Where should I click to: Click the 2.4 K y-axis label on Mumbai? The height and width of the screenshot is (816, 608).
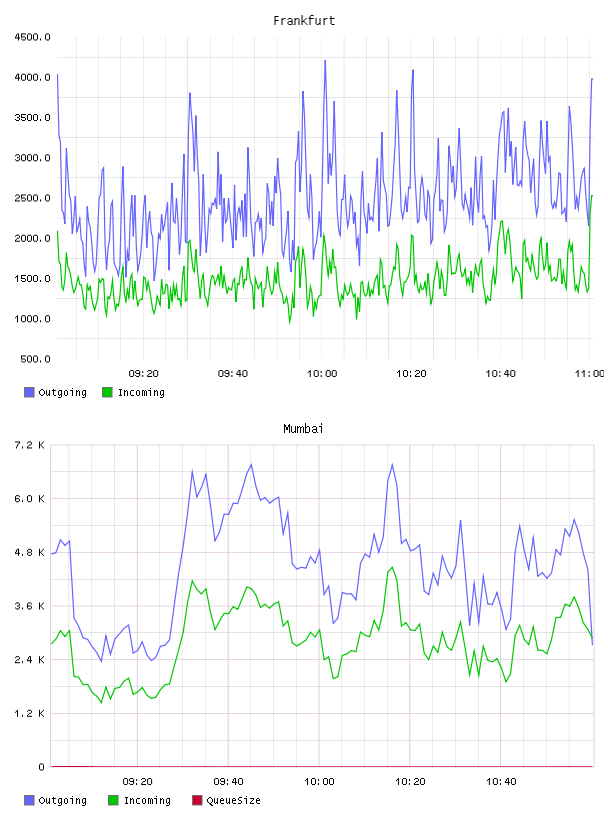tap(29, 659)
